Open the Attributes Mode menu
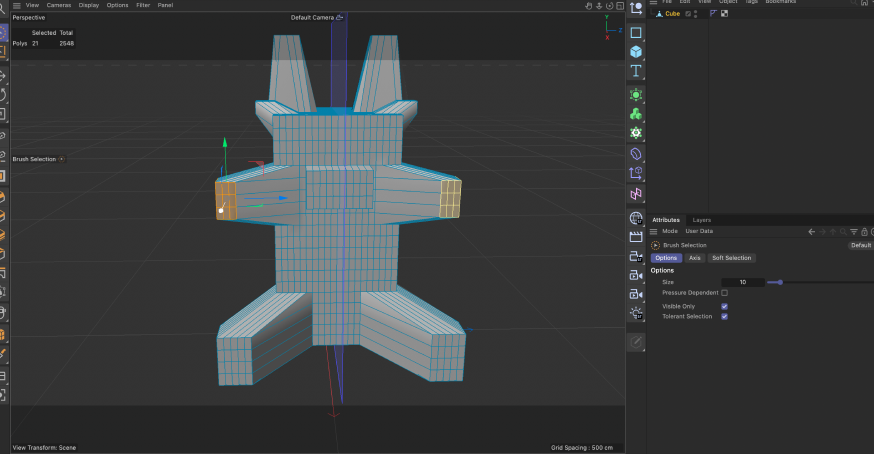The height and width of the screenshot is (454, 874). 670,231
